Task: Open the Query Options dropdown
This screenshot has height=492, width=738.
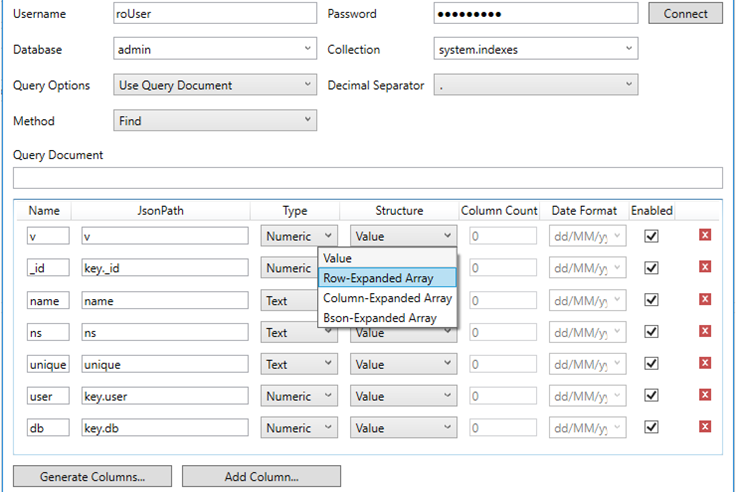Action: pos(215,85)
